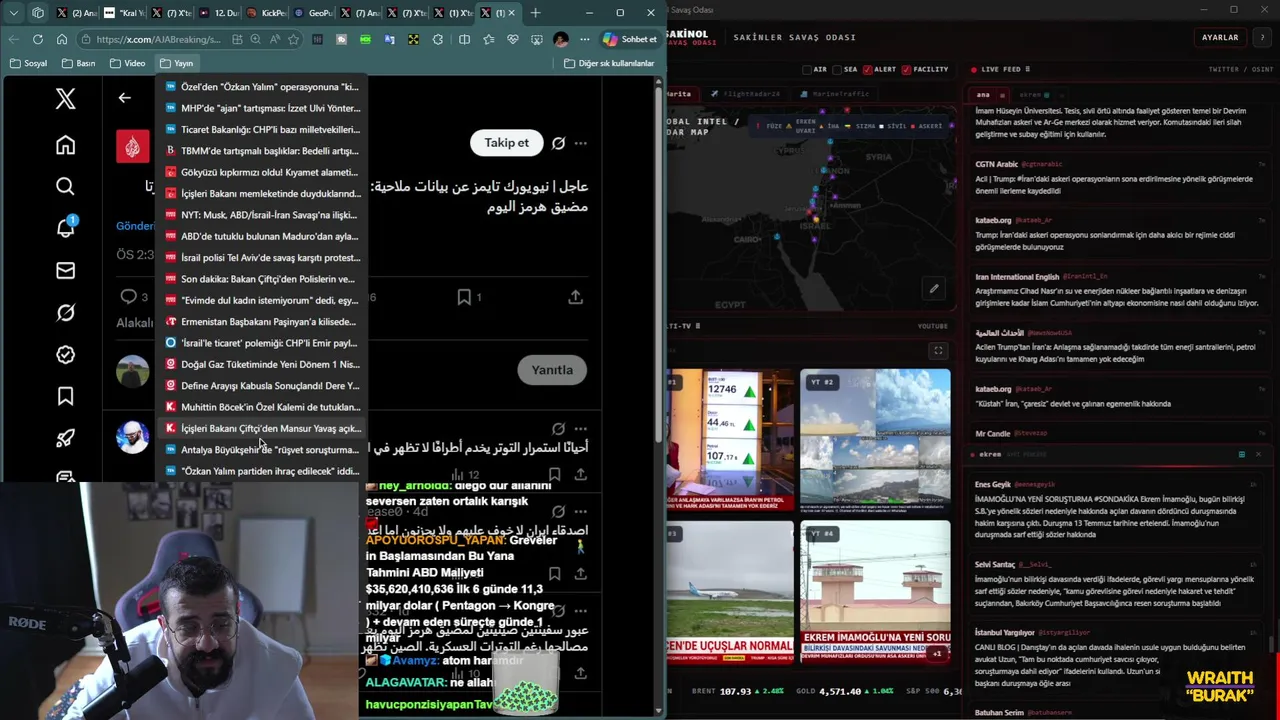Open Video bookmarks folder

tap(127, 63)
